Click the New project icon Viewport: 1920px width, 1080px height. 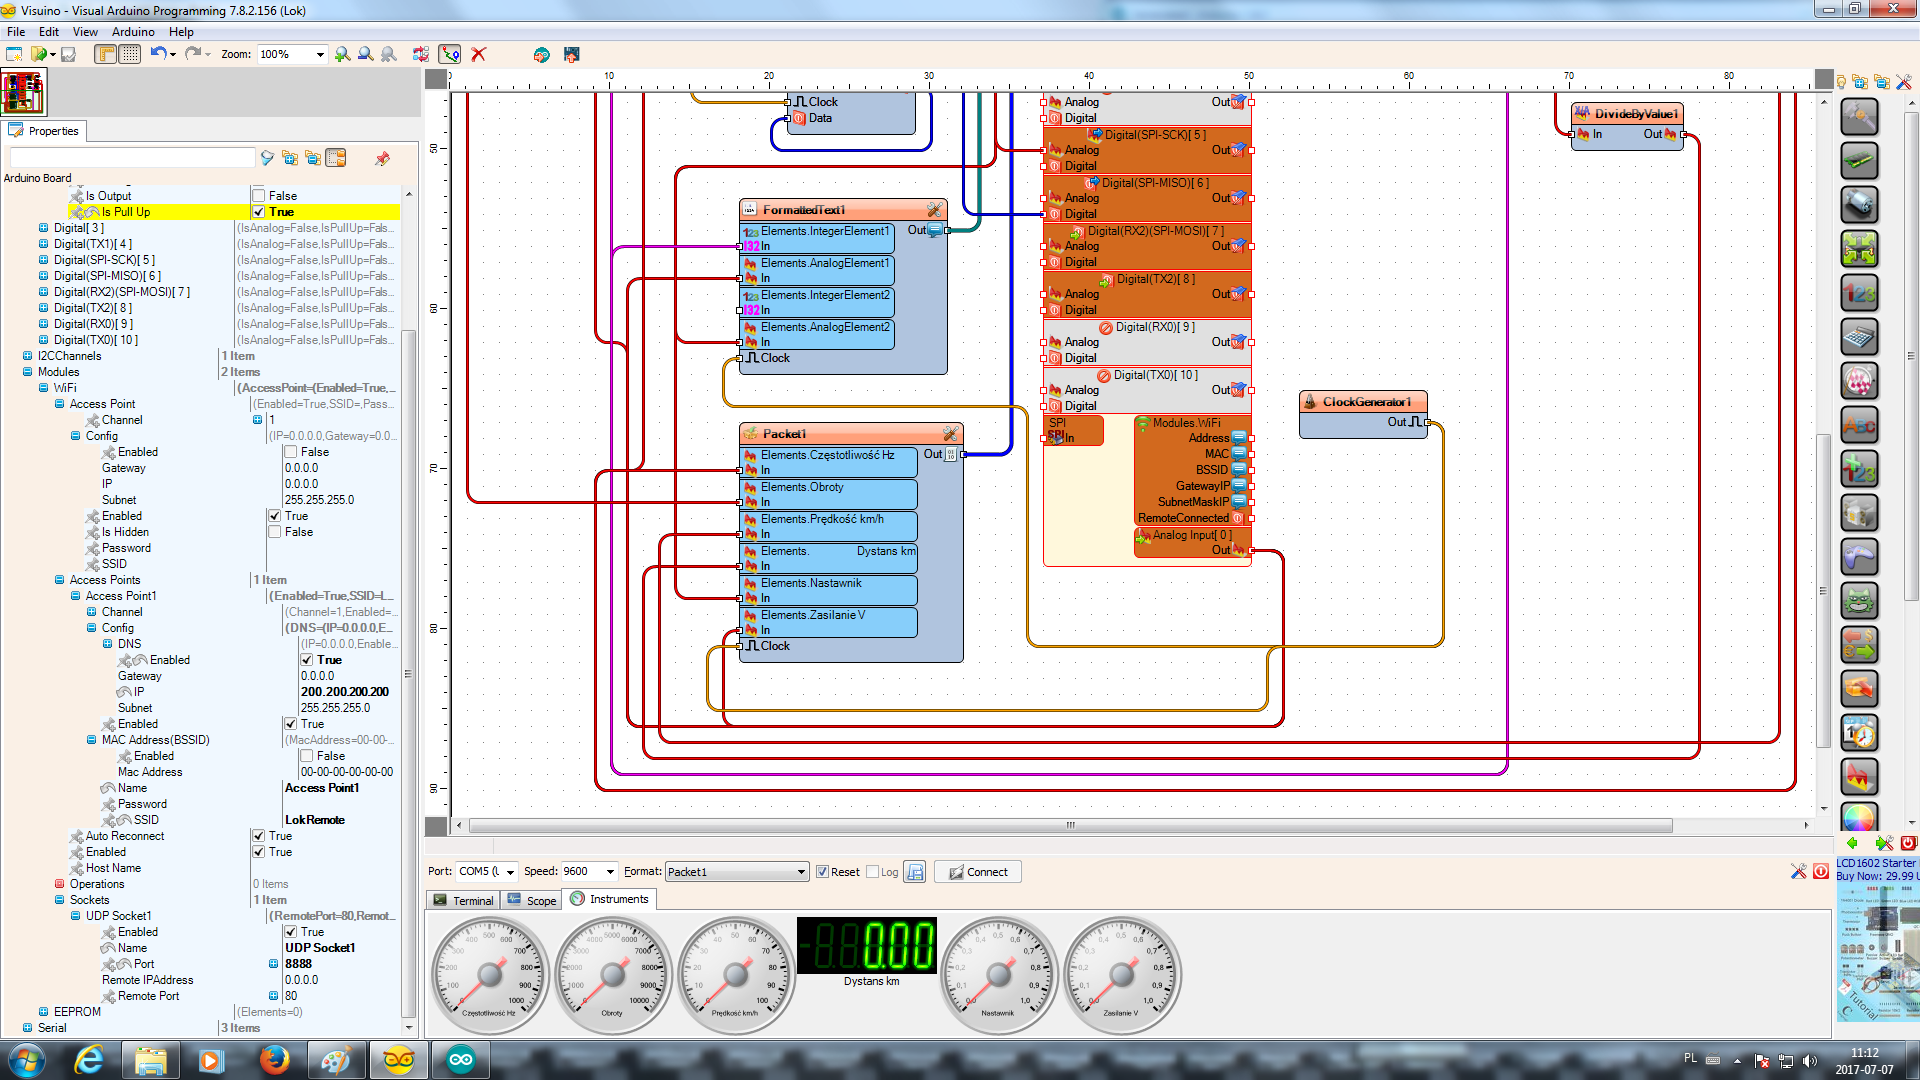[x=14, y=54]
